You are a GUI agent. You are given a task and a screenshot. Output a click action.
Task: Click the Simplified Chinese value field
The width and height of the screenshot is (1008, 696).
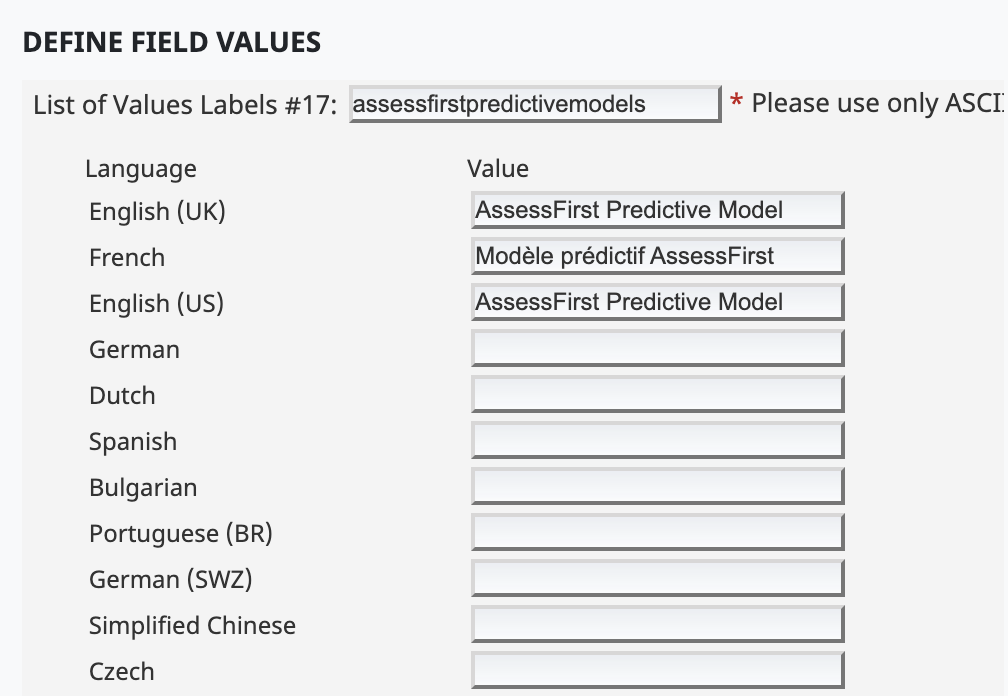coord(657,625)
